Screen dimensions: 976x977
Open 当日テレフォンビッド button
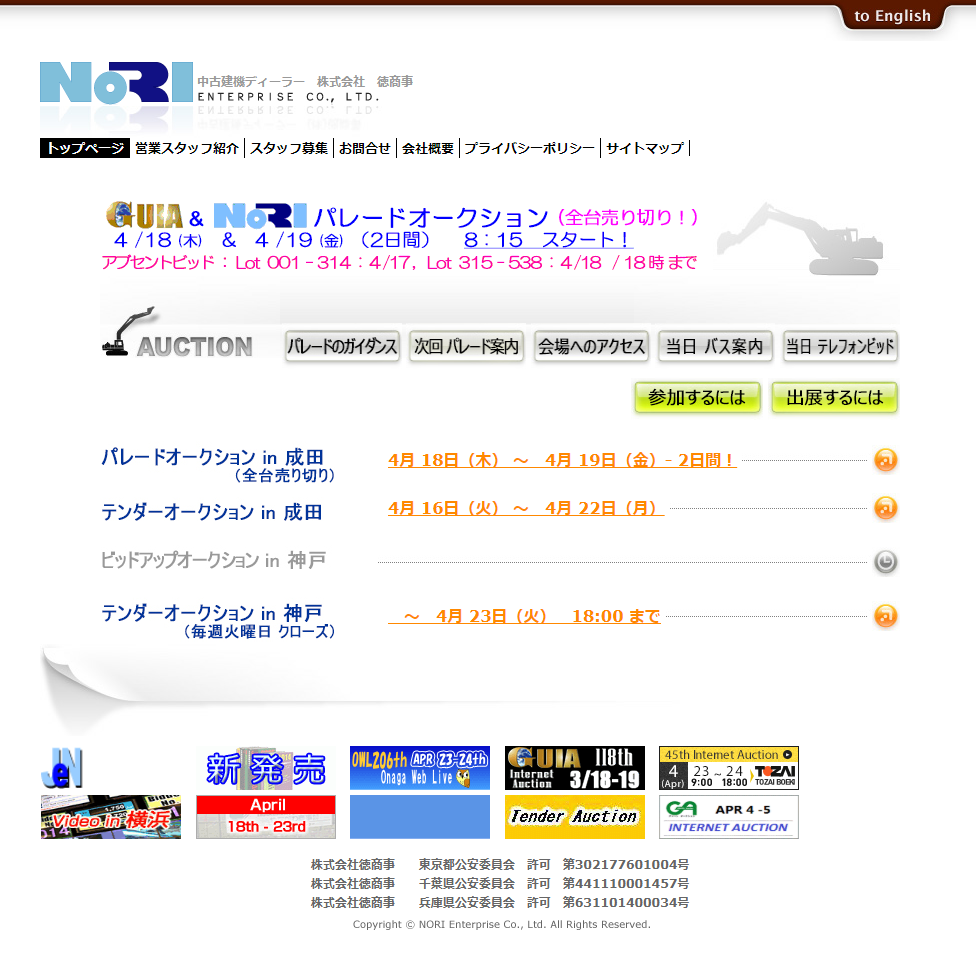click(x=840, y=346)
